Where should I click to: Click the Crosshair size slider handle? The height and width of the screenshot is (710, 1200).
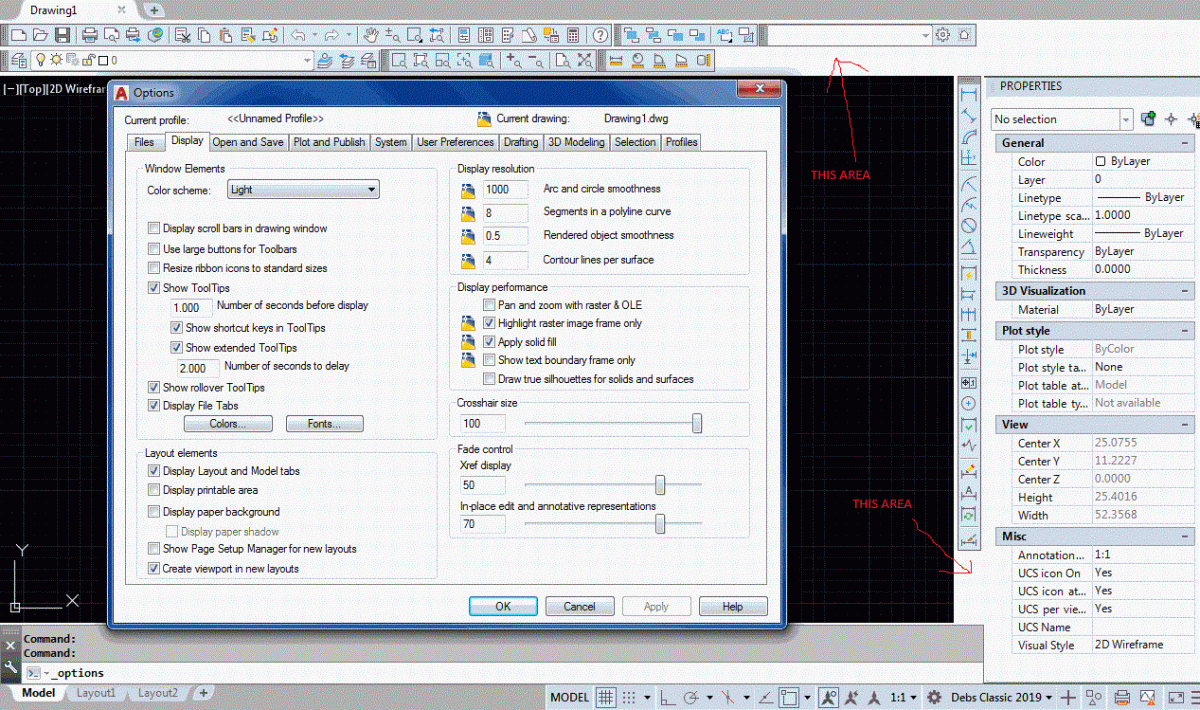point(697,424)
